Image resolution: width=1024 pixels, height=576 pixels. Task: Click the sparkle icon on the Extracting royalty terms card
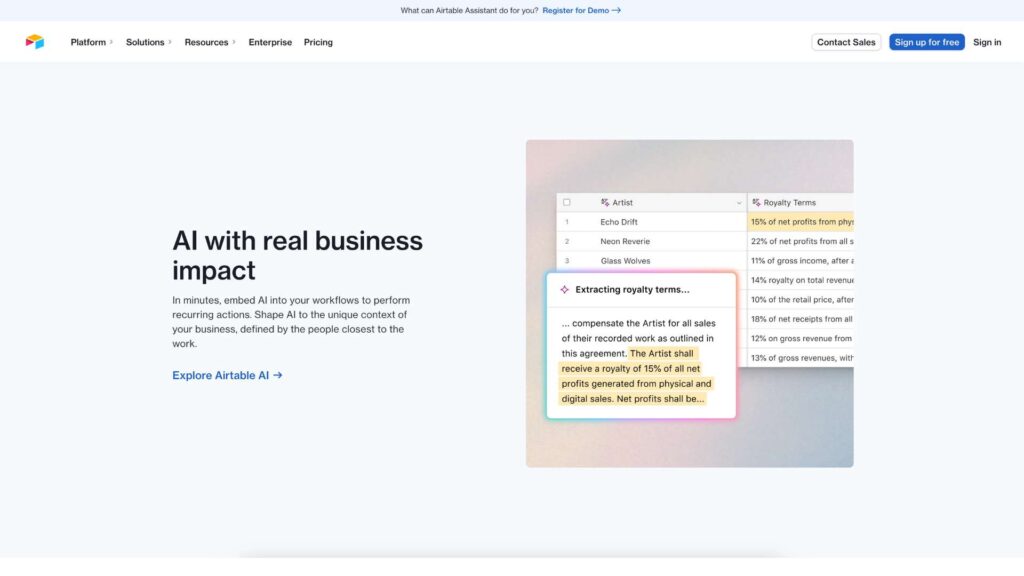565,289
